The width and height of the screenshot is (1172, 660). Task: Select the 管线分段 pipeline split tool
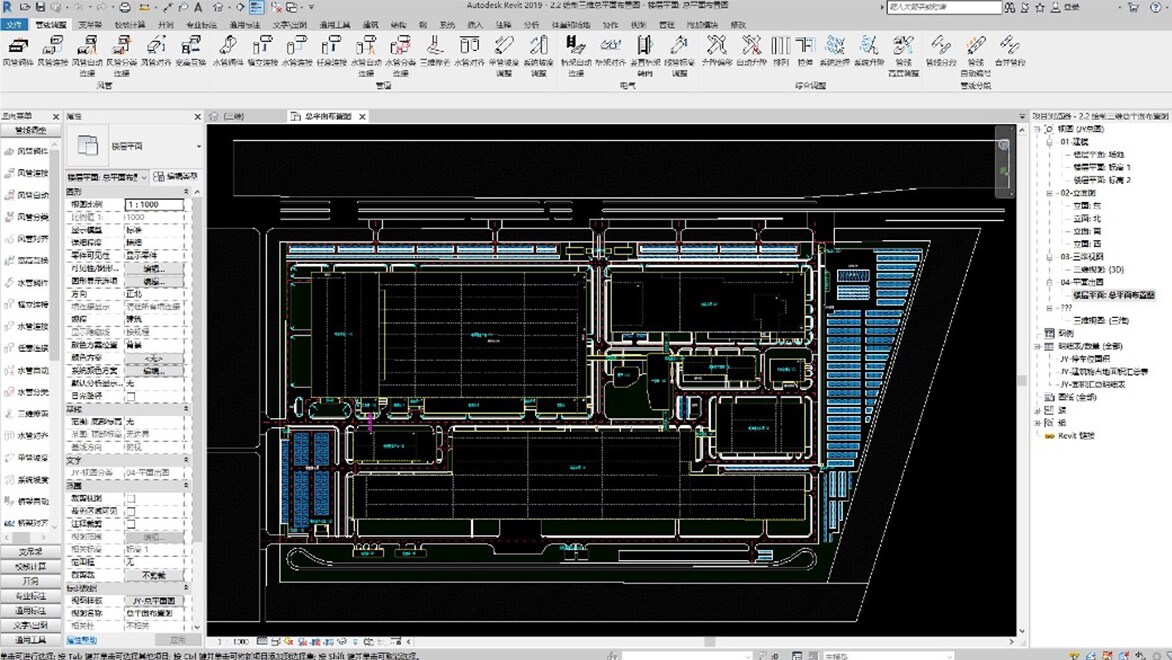940,51
